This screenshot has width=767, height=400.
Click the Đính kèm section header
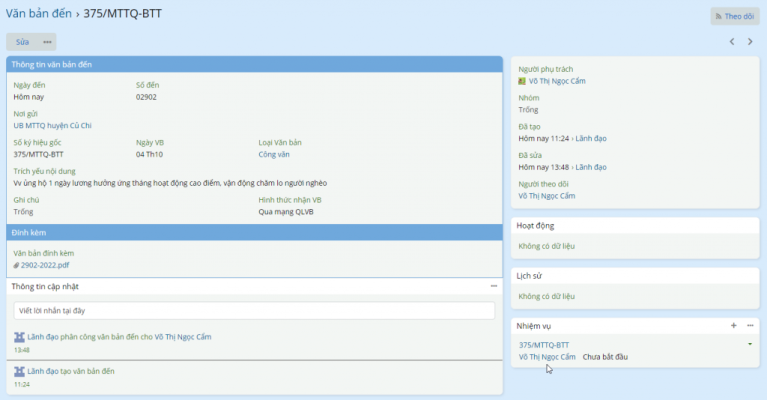pos(254,233)
